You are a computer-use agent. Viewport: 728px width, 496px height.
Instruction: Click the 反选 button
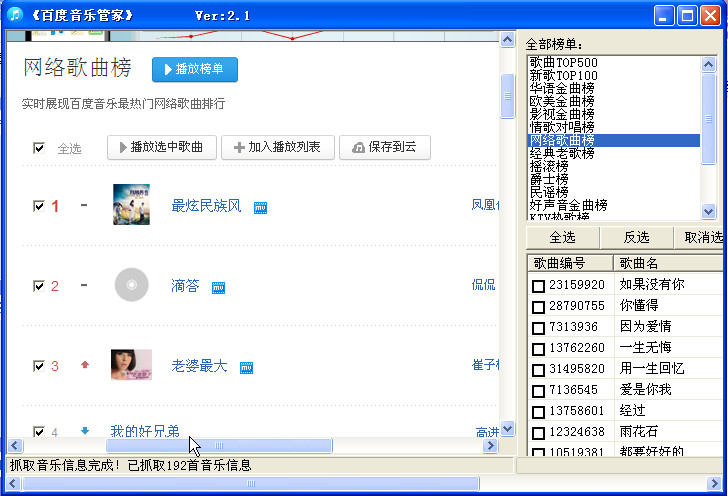[x=637, y=237]
